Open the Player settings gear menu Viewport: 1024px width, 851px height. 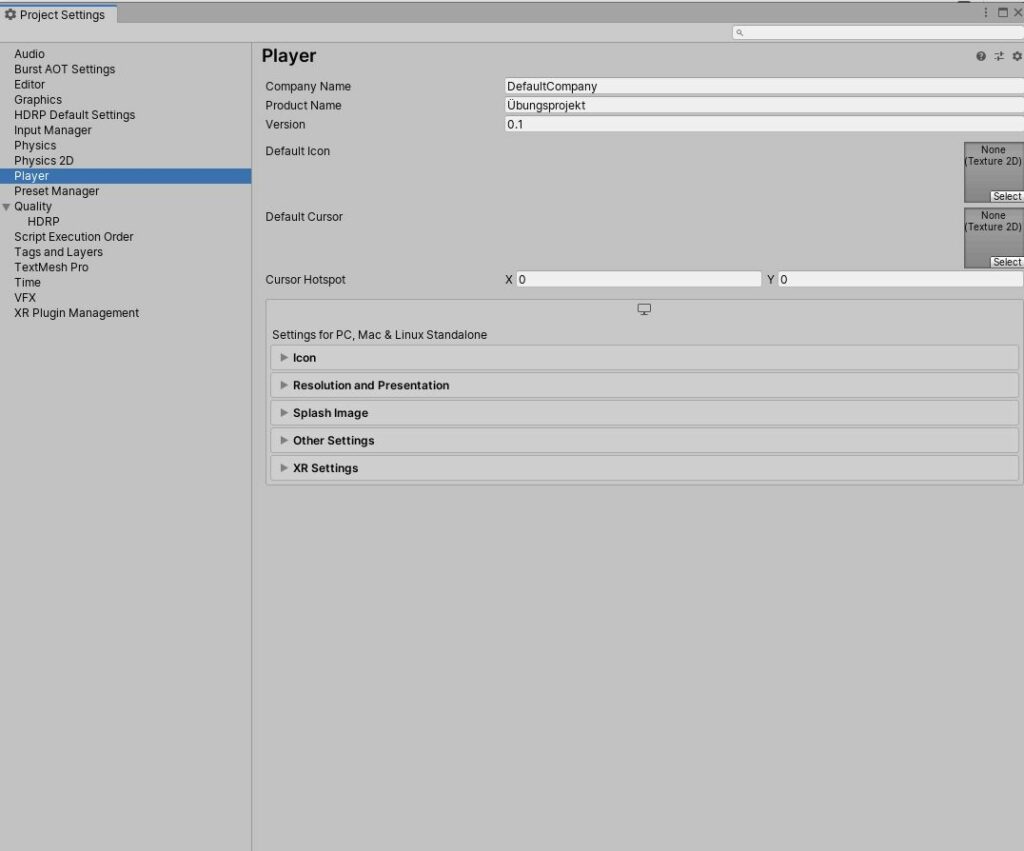[x=1017, y=57]
